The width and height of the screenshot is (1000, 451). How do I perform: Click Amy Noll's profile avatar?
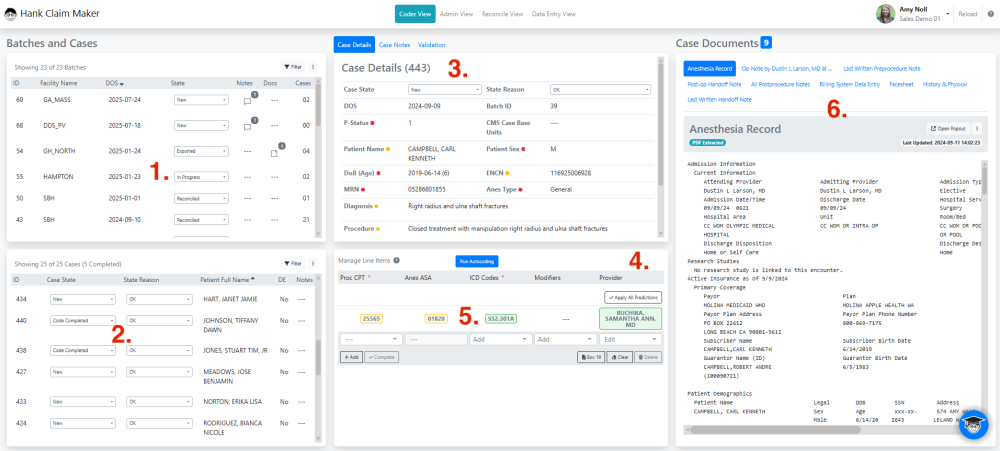[885, 14]
